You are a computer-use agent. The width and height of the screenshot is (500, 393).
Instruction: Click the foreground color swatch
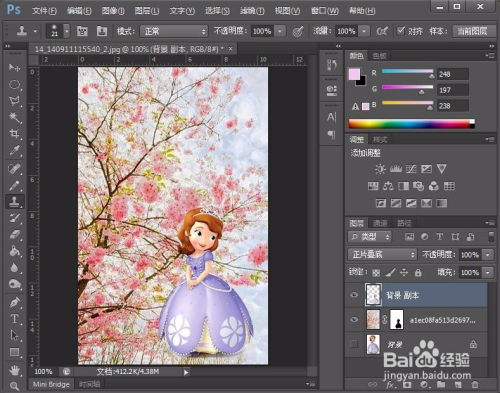click(x=354, y=74)
